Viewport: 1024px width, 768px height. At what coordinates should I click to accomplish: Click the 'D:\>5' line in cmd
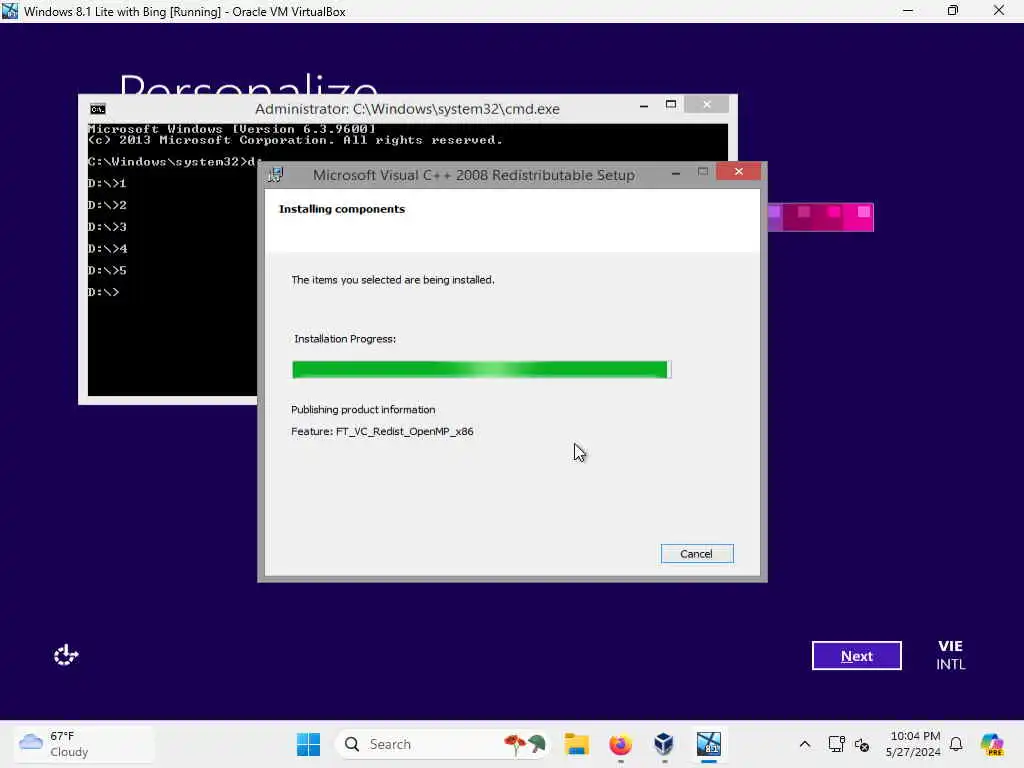tap(107, 270)
